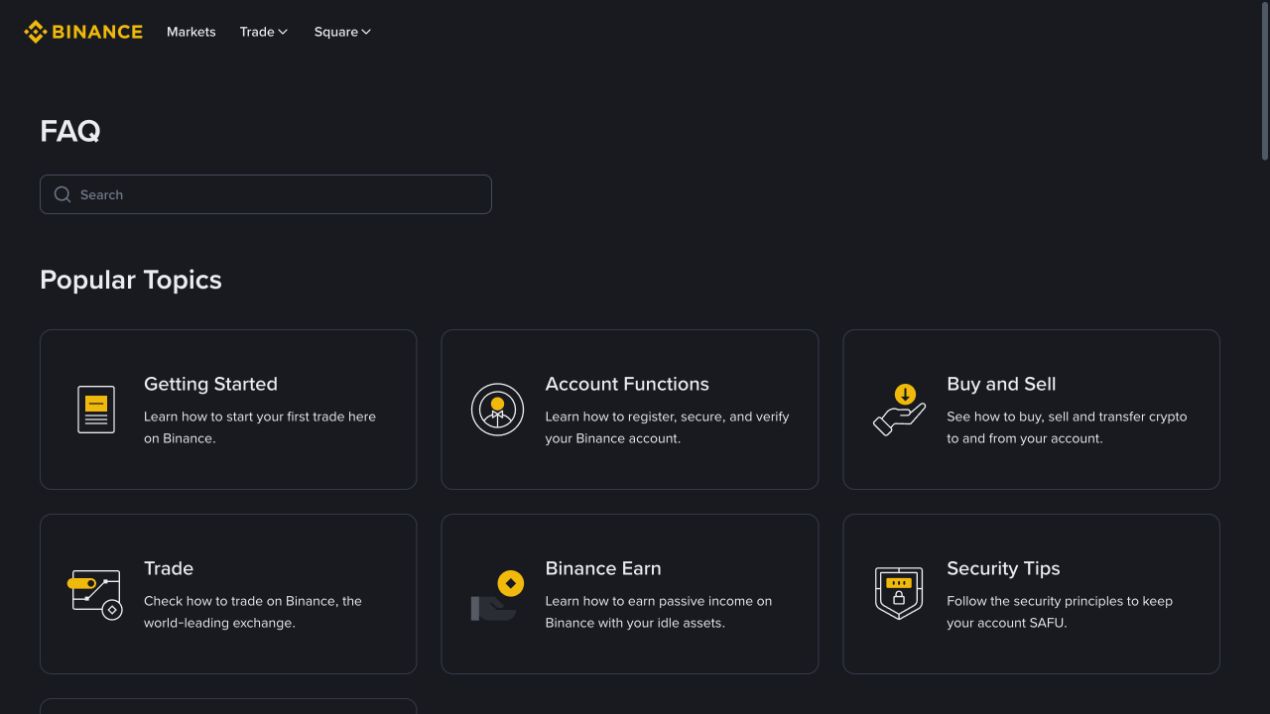The image size is (1270, 714).
Task: Click the Buy and Sell hand icon
Action: (899, 409)
